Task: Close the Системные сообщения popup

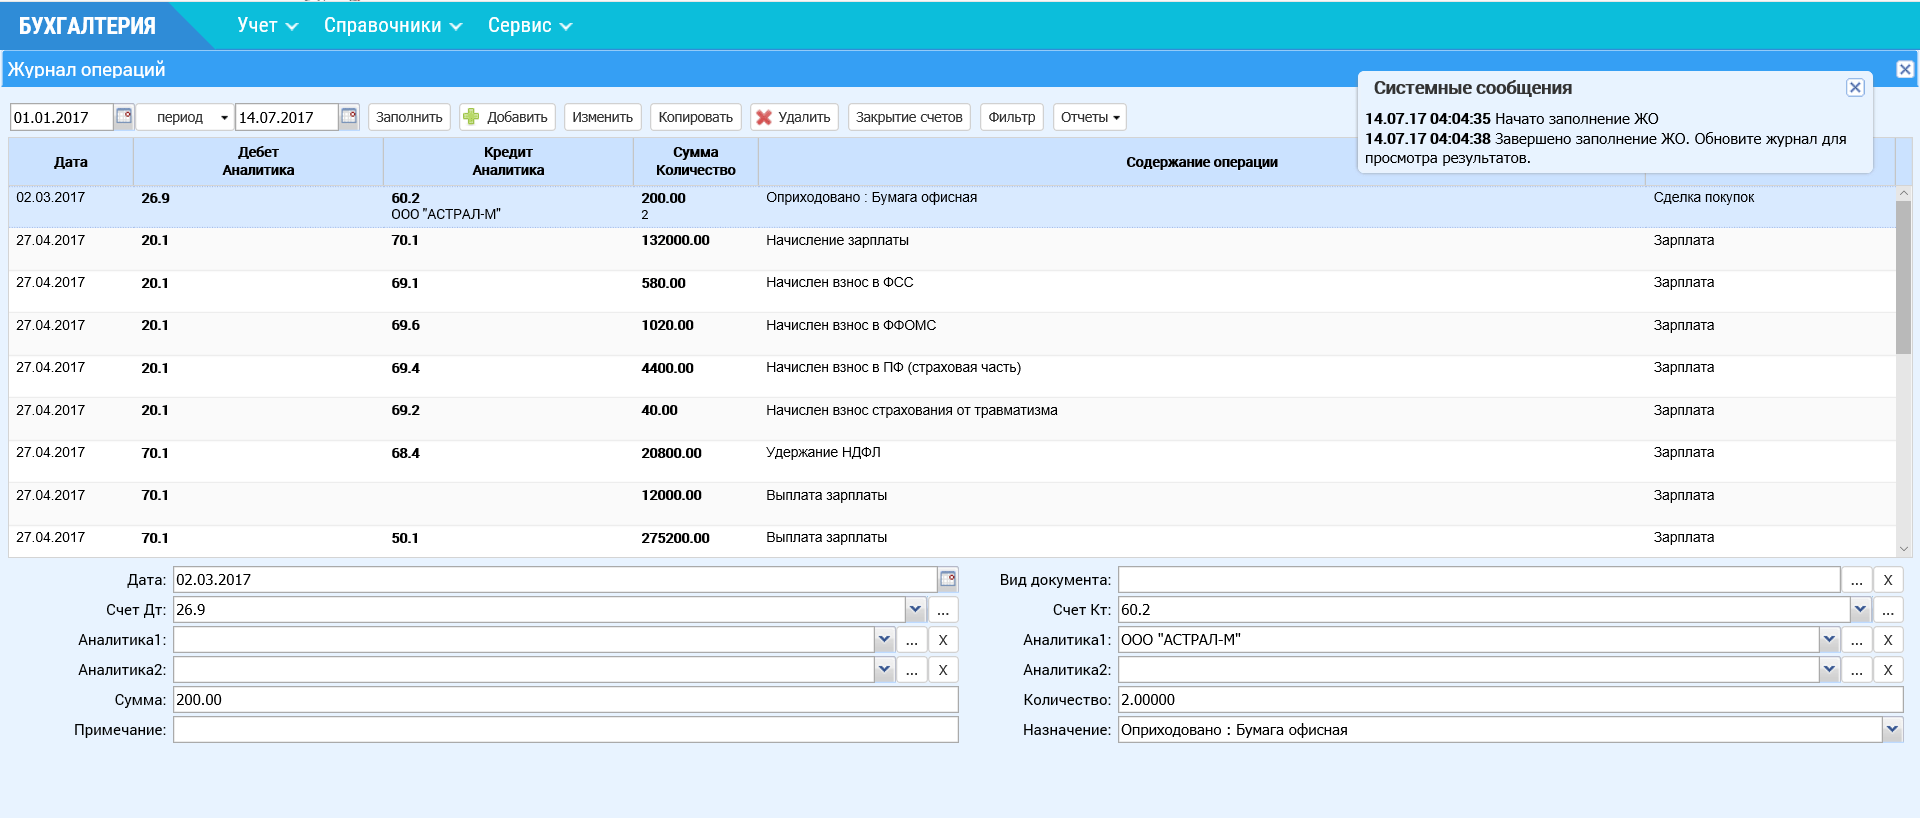Action: point(1854,87)
